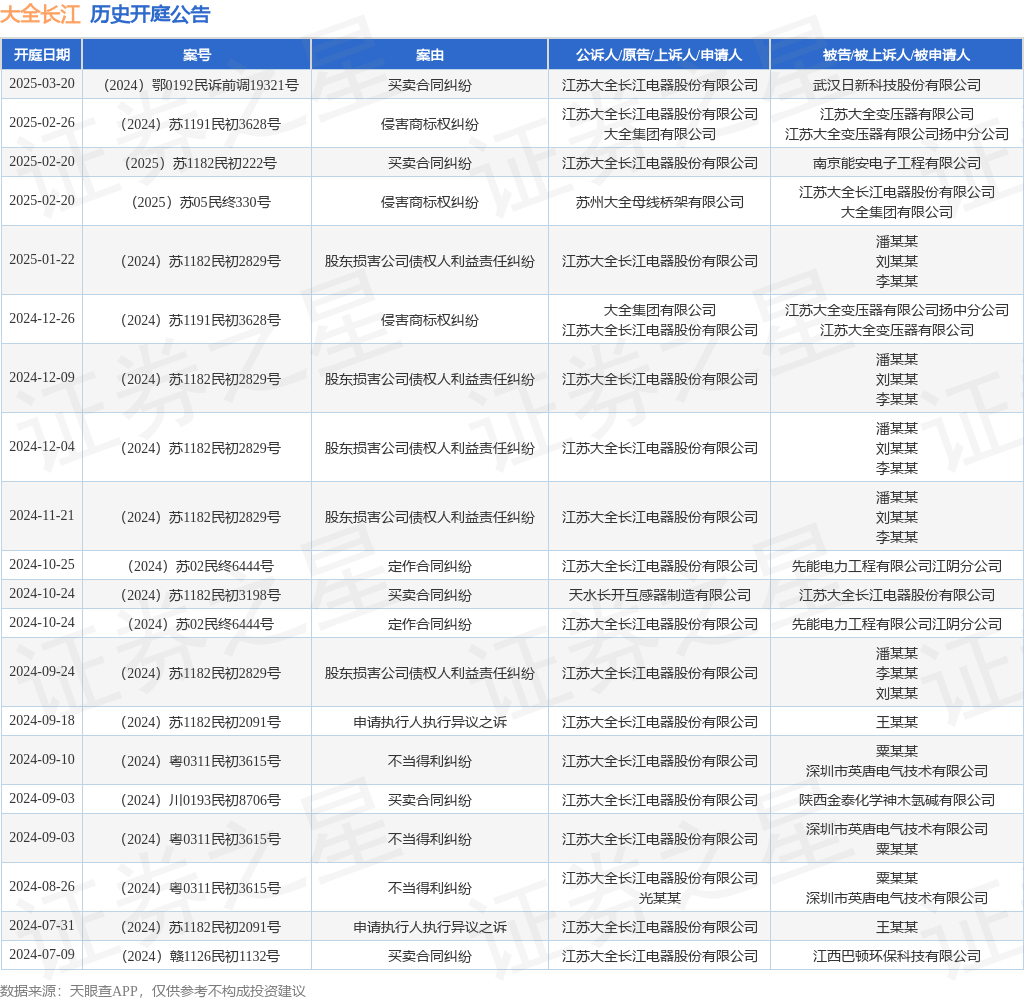Click defendant 南京能安电子工程有限公司
1024x1000 pixels.
[x=897, y=163]
